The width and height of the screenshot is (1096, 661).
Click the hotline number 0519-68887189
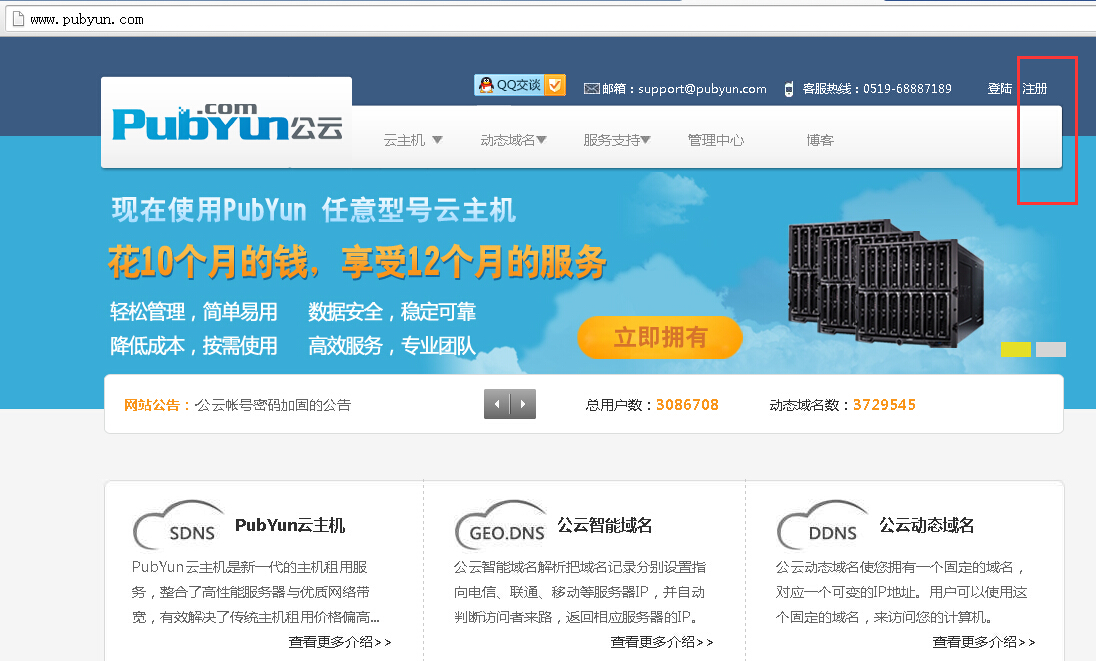point(907,89)
